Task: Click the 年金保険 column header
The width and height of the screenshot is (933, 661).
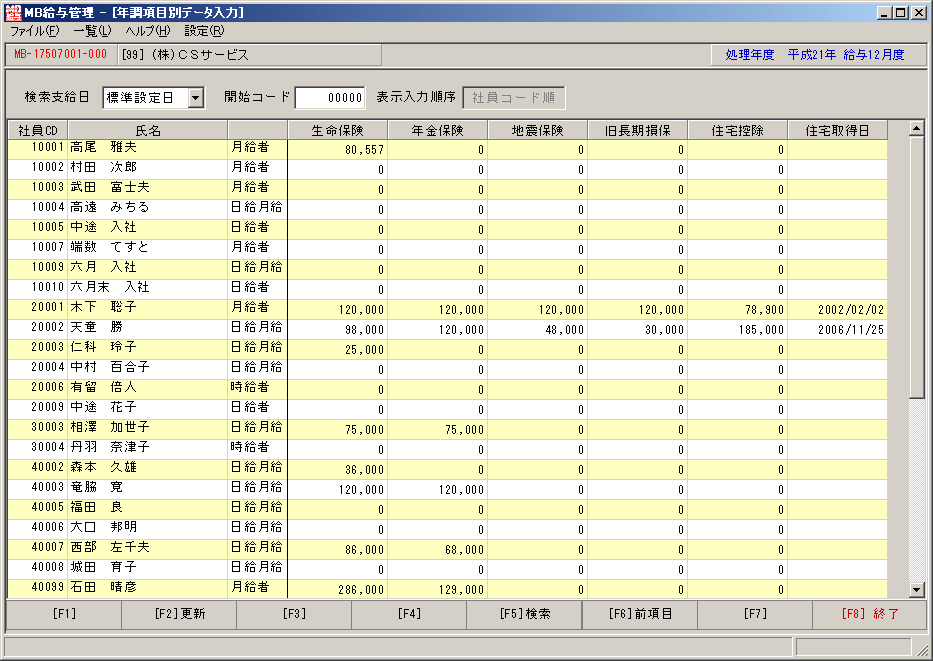Action: point(437,130)
